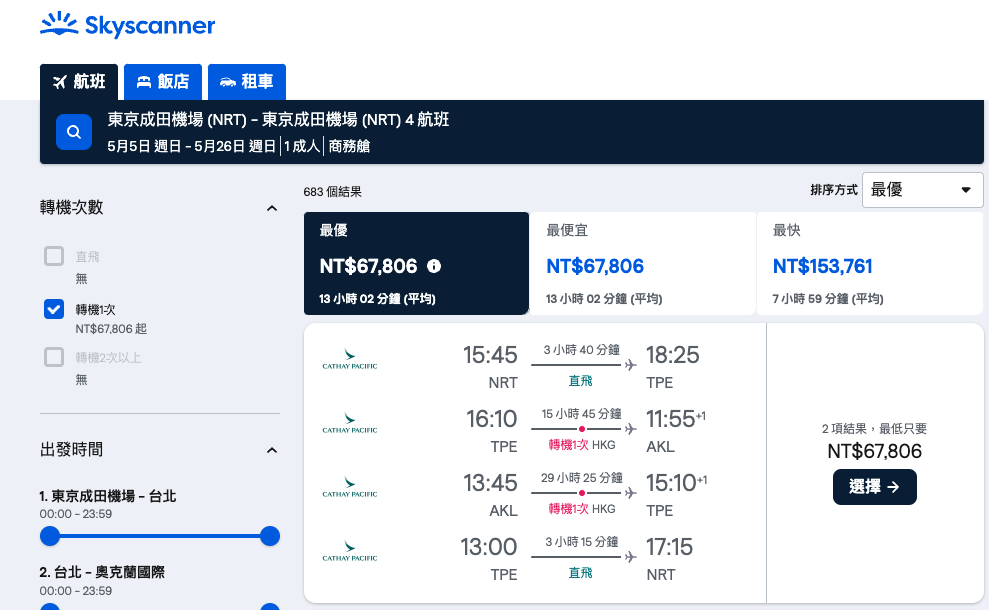Uncheck the 轉機1次 checkbox
This screenshot has width=989, height=610.
[54, 309]
